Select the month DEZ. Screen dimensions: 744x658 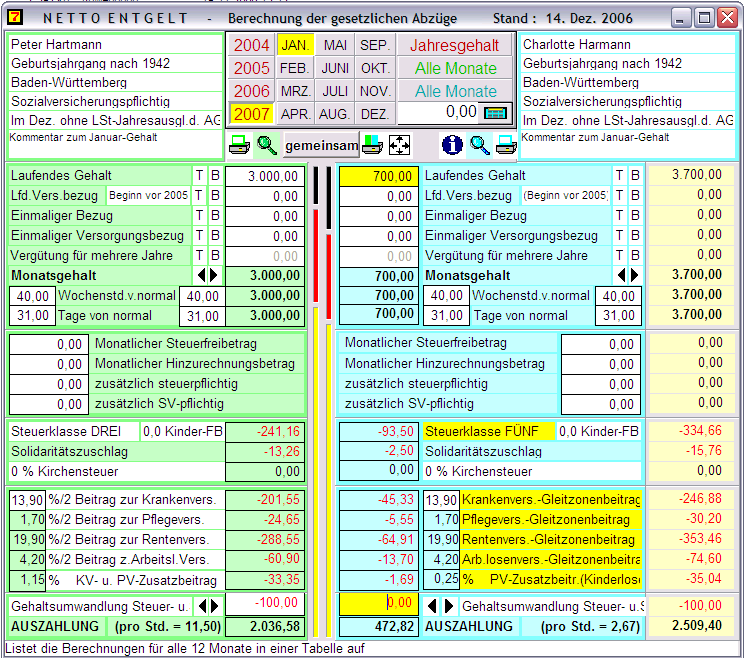point(375,114)
